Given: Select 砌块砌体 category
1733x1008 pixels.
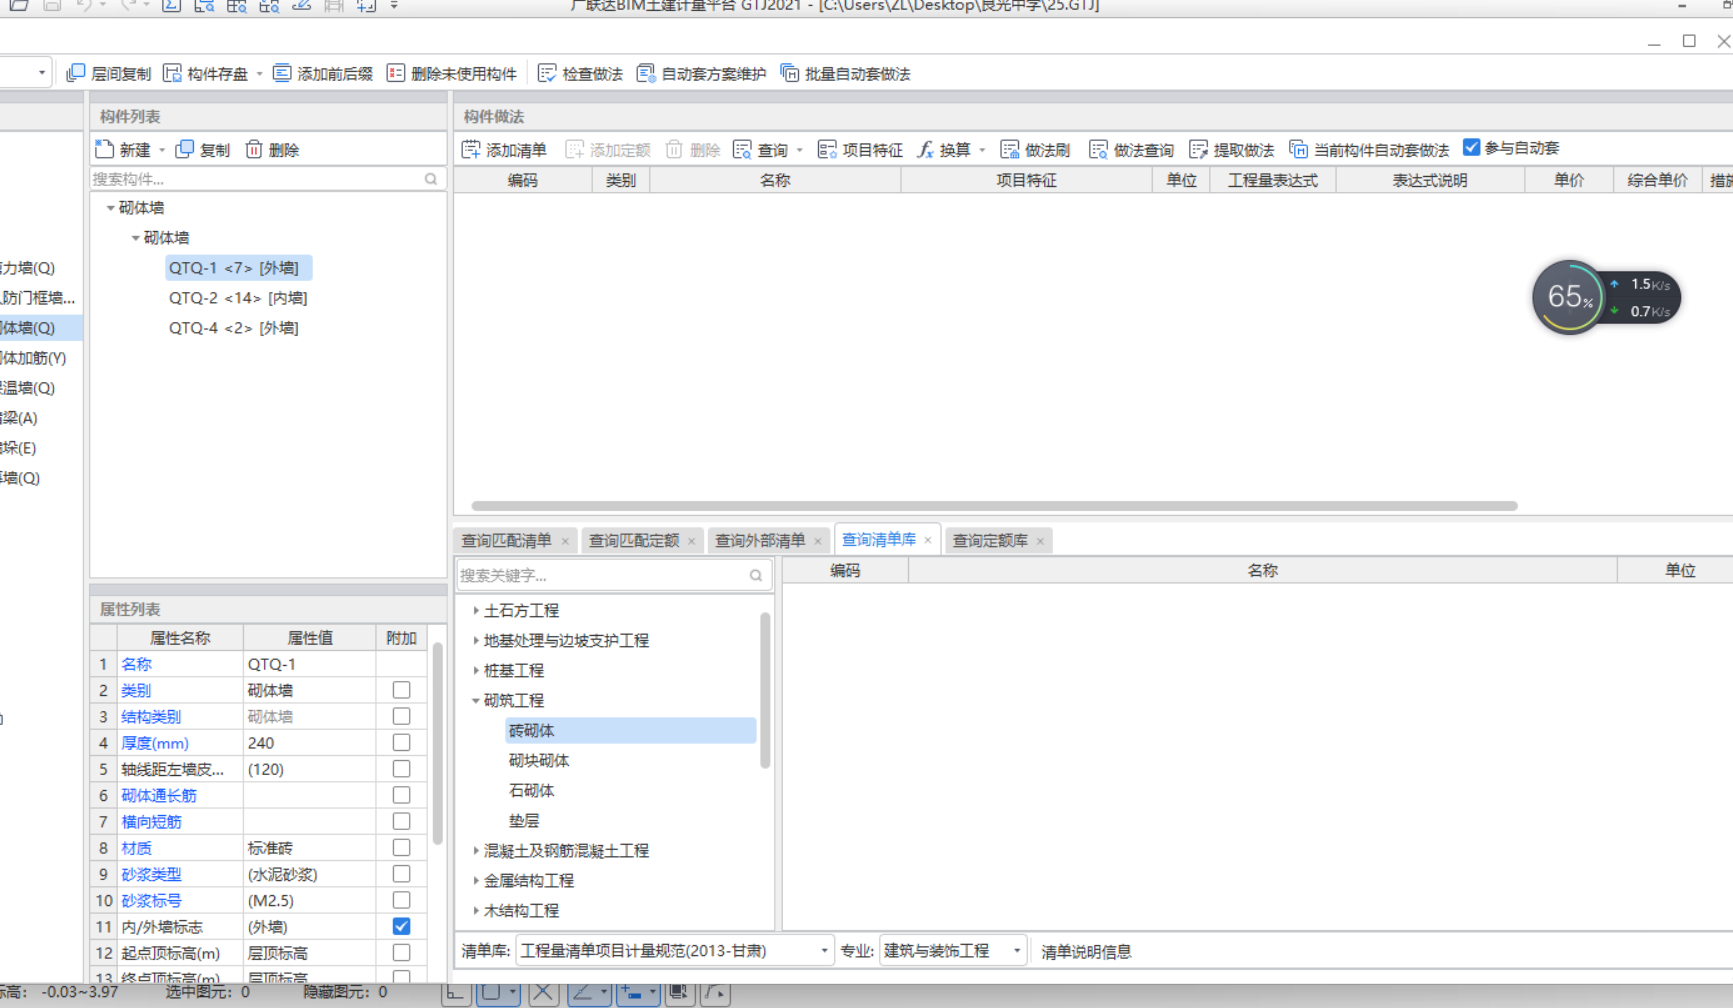Looking at the screenshot, I should coord(539,760).
